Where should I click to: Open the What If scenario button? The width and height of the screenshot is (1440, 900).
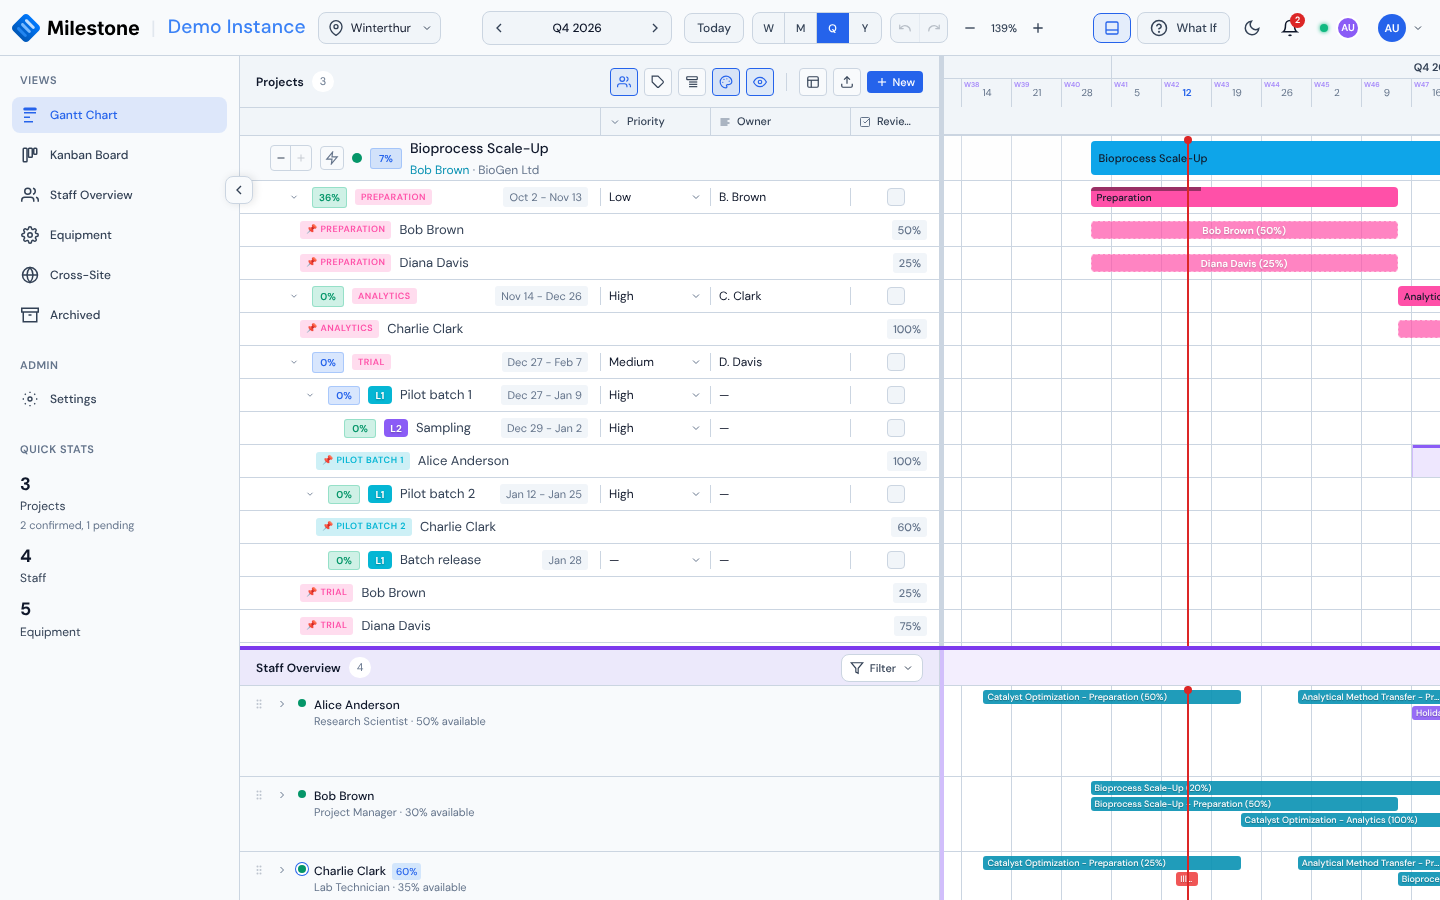pos(1183,28)
